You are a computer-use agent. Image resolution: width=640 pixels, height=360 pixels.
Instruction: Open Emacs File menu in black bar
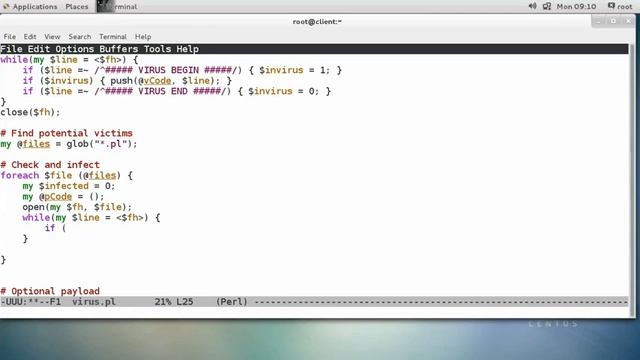[x=11, y=49]
